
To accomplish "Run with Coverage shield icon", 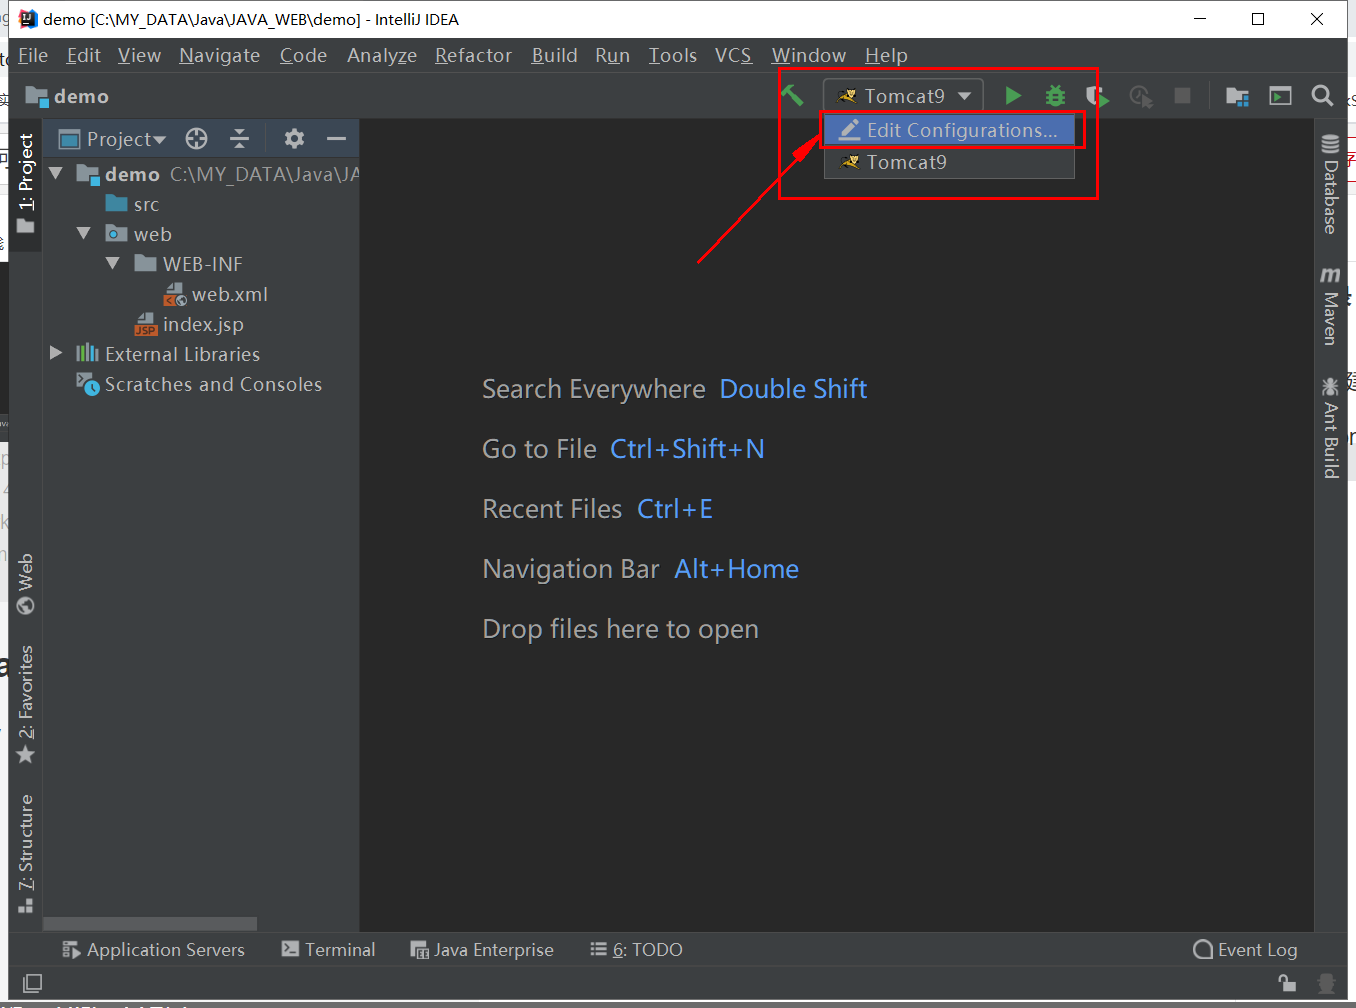I will [x=1098, y=96].
